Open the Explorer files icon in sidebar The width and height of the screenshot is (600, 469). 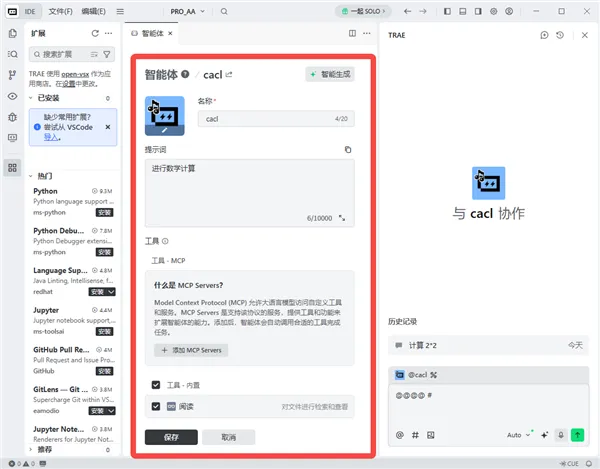pyautogui.click(x=12, y=33)
